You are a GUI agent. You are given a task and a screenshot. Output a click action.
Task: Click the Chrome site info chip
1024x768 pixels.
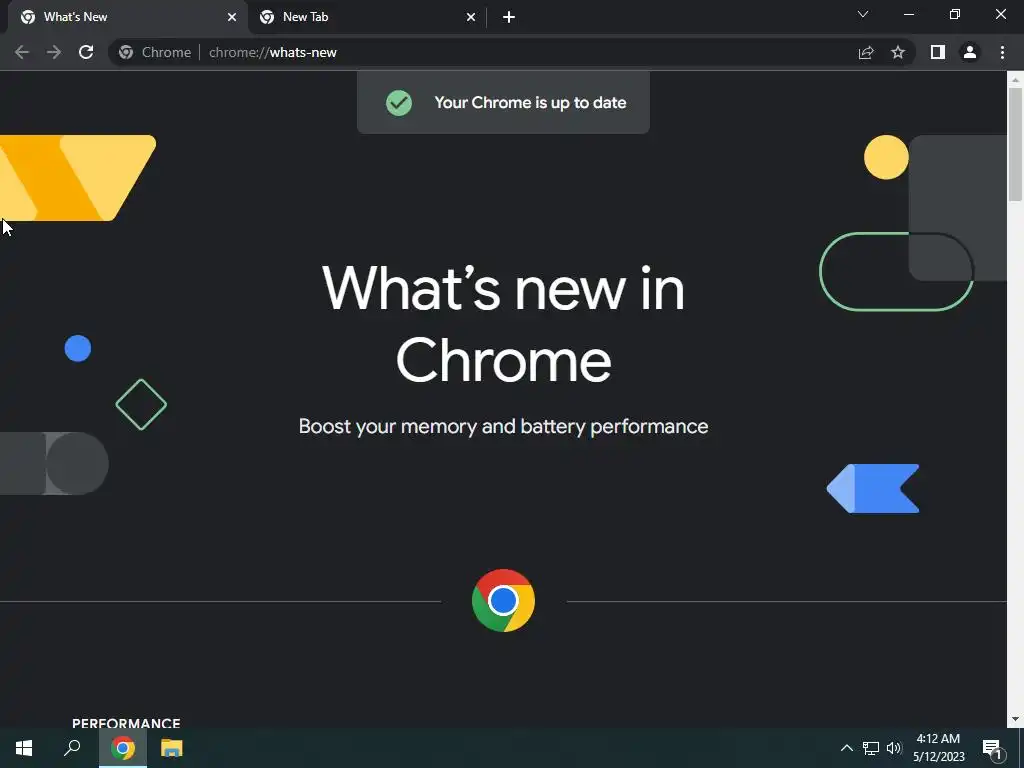[155, 52]
